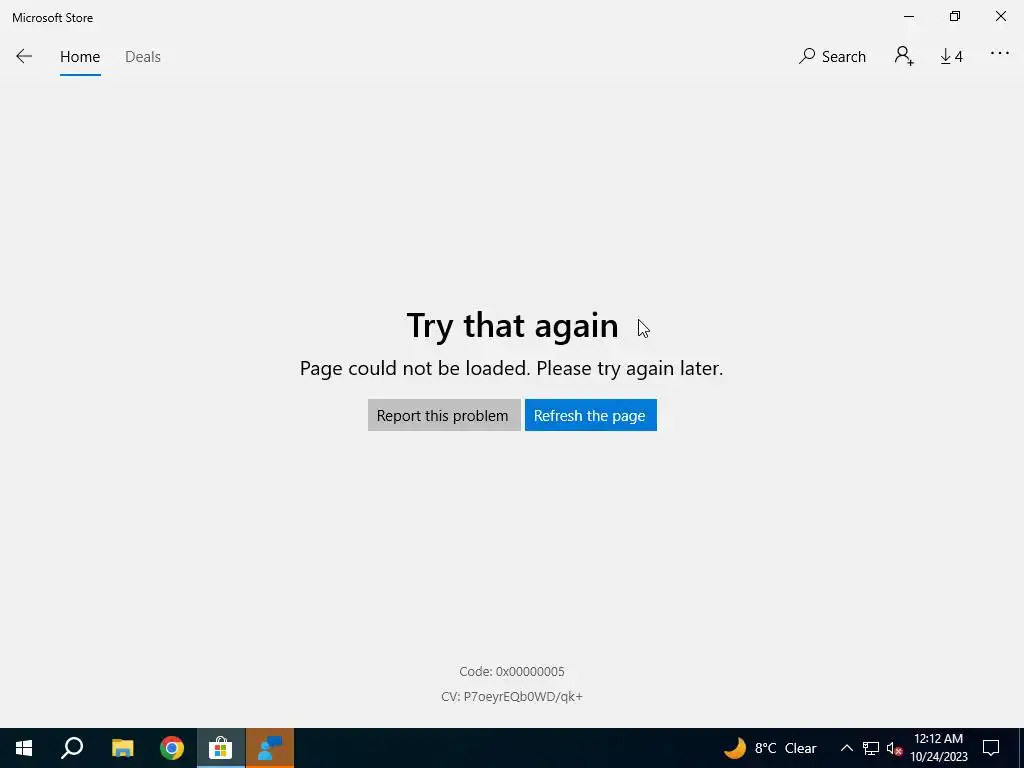Click the Try that again heading
This screenshot has width=1024, height=768.
[512, 325]
